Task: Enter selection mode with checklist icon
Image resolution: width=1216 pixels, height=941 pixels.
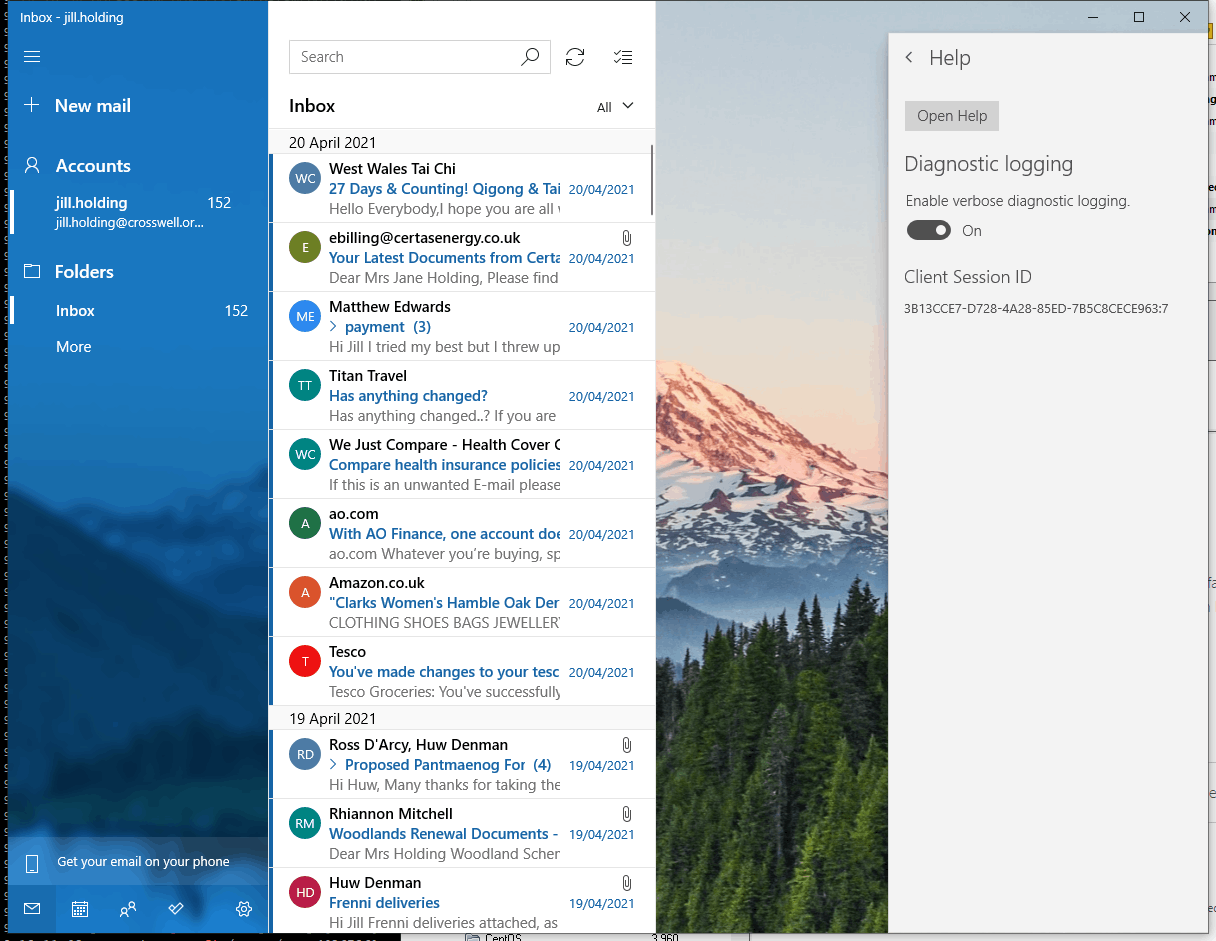Action: click(x=623, y=57)
